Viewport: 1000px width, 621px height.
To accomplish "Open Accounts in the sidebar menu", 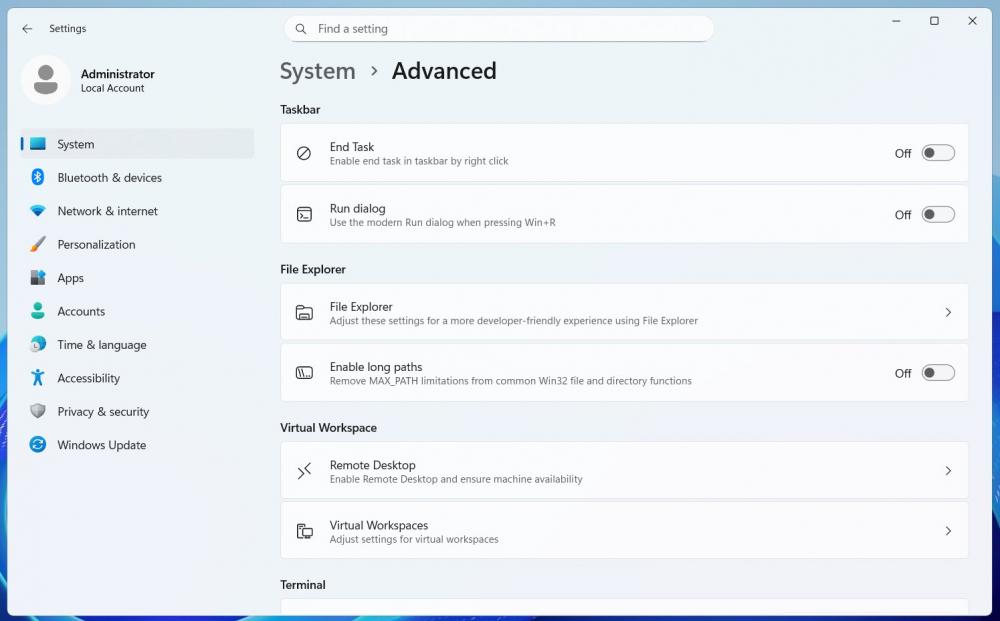I will pos(81,311).
